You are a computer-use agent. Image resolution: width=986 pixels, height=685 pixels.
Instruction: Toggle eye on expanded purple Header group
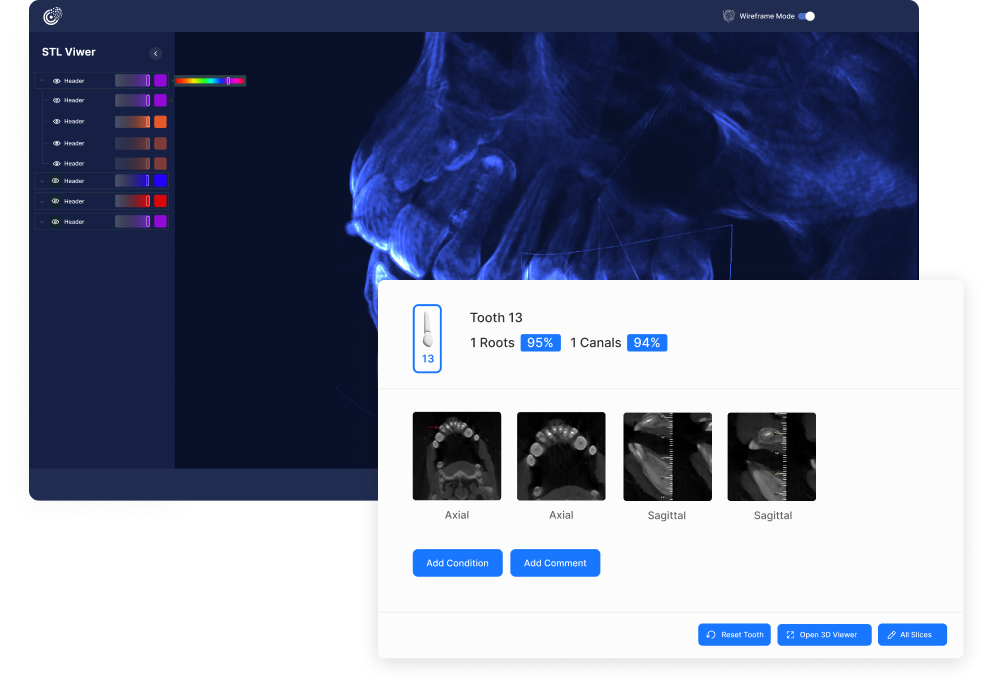click(x=57, y=81)
